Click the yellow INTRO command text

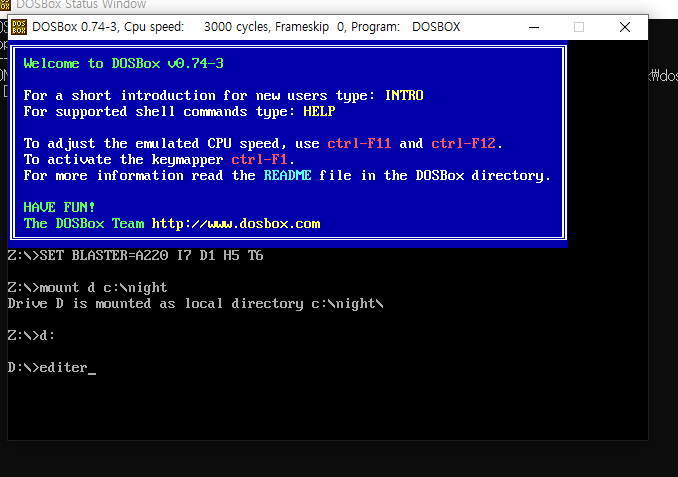(x=404, y=95)
